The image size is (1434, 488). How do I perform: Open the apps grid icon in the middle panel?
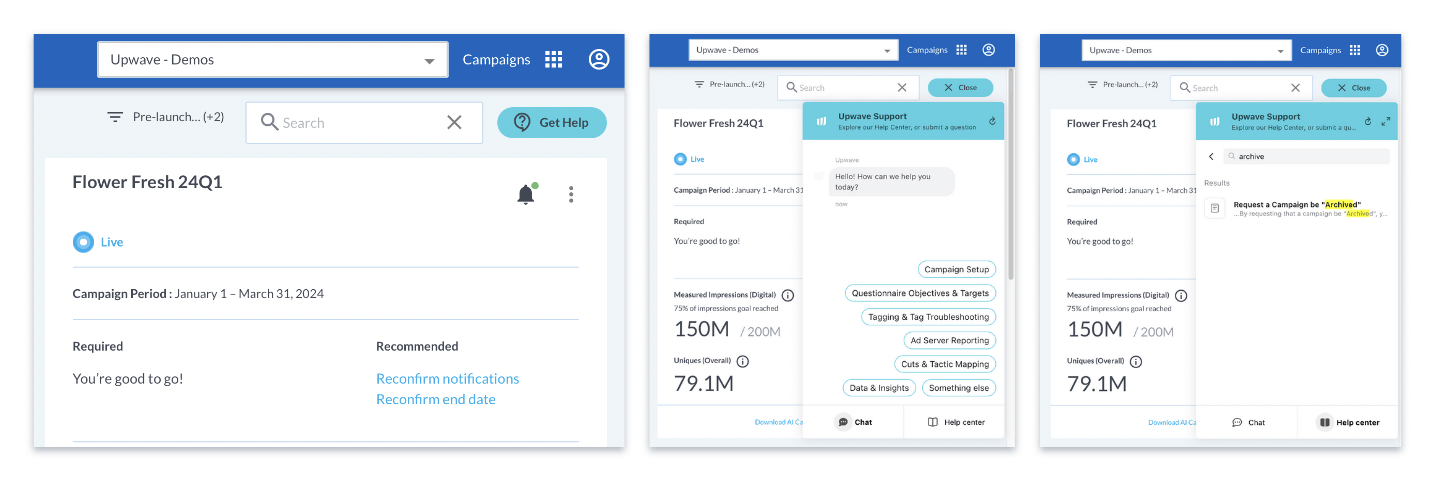click(961, 50)
